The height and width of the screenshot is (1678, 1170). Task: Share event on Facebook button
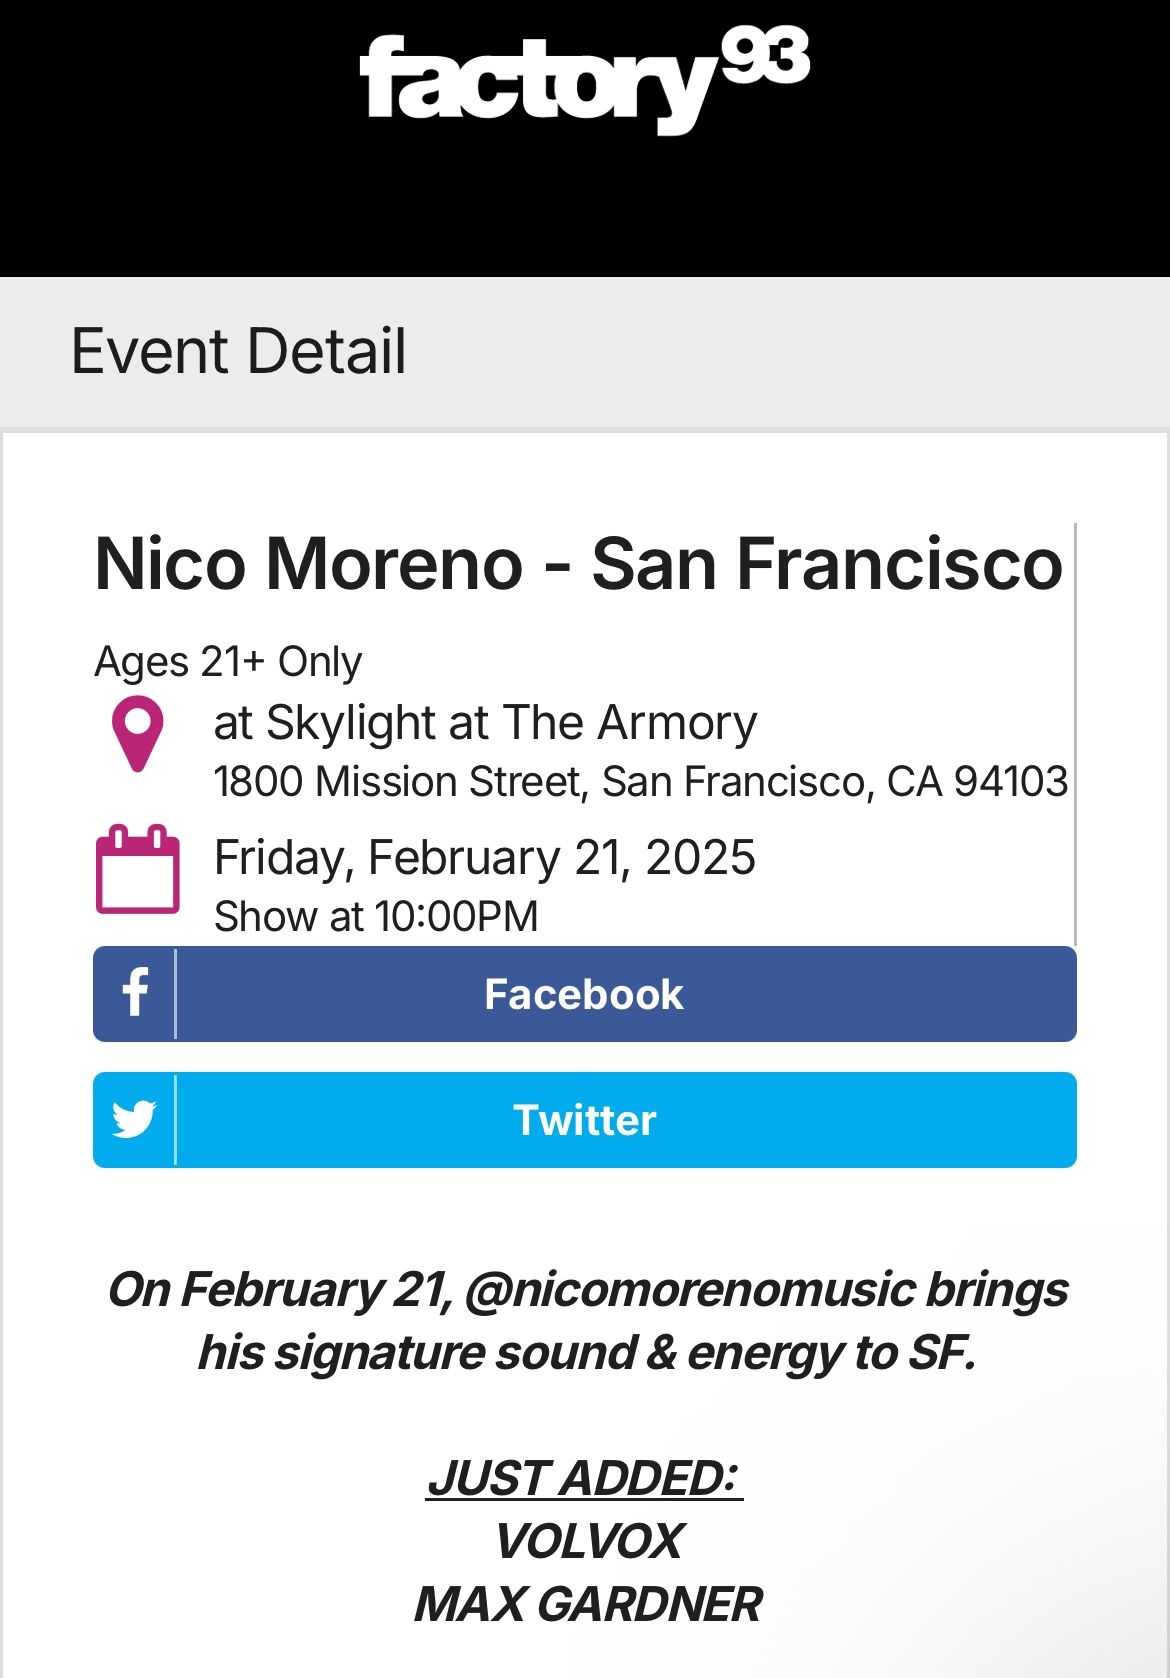[585, 994]
